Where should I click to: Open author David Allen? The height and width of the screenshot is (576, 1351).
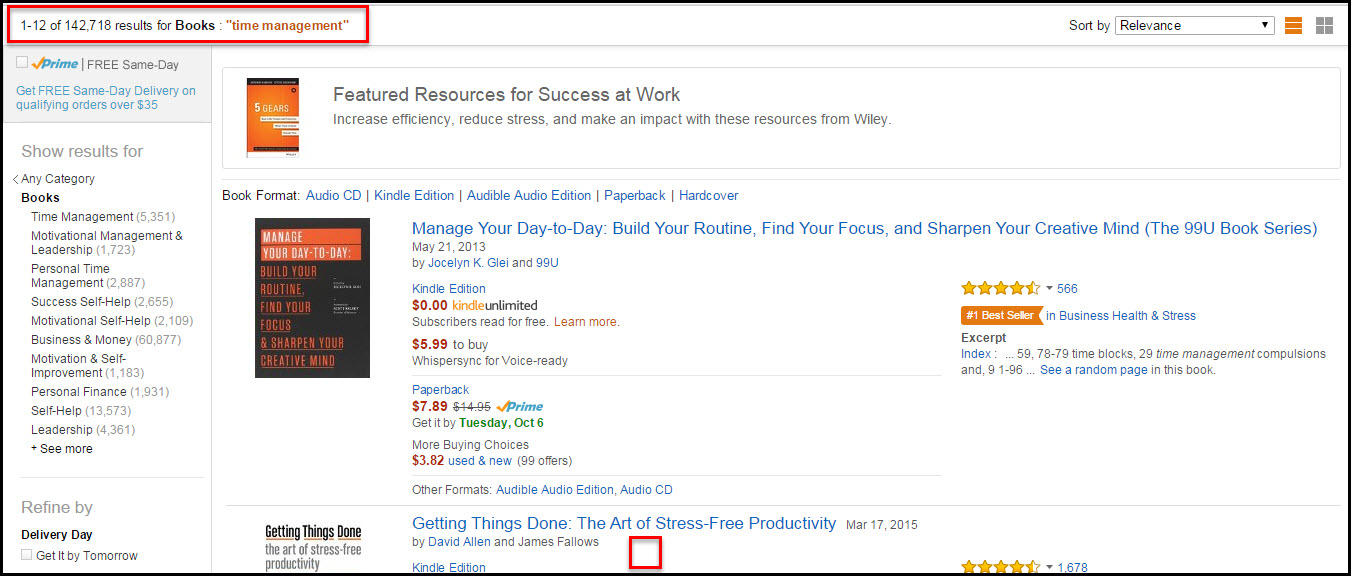pyautogui.click(x=459, y=542)
